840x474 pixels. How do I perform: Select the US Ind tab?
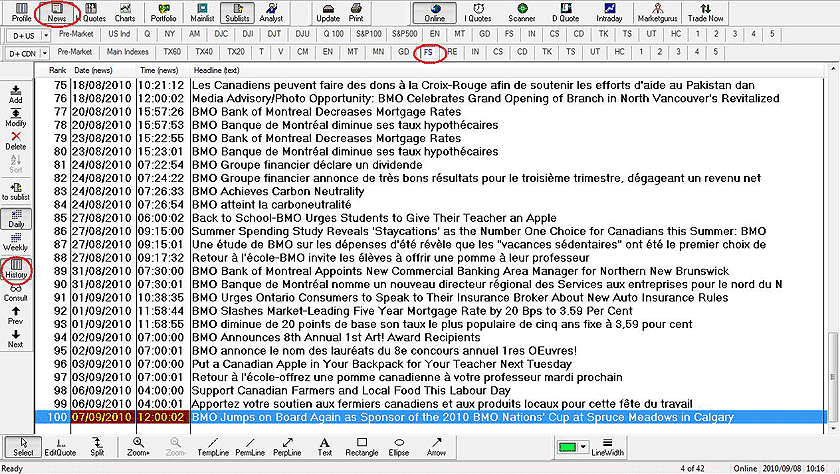pos(119,34)
